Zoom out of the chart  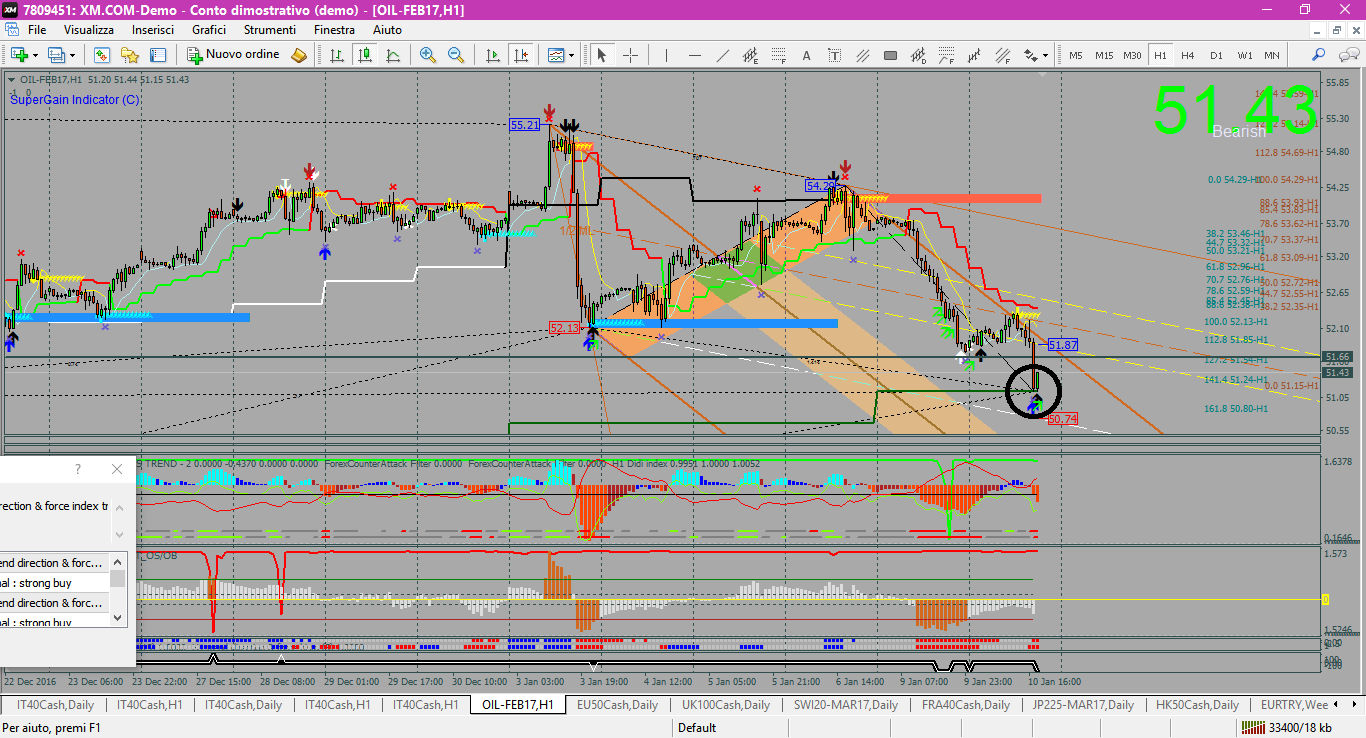click(456, 55)
